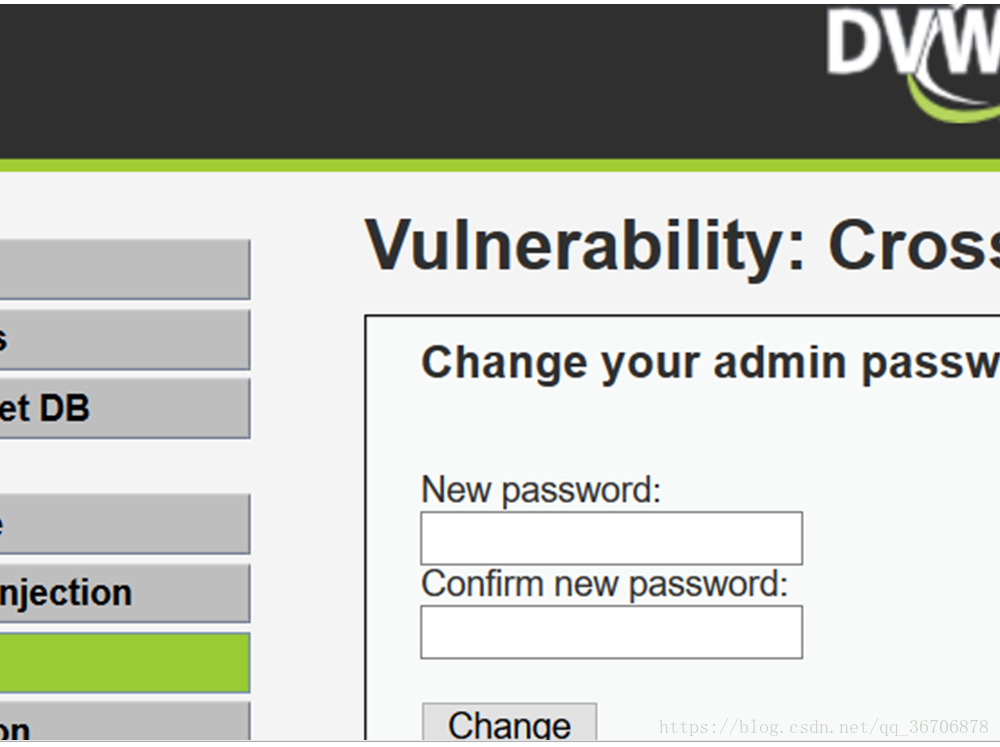Go to the Command Injection sidebar item
1000x747 pixels.
(124, 593)
